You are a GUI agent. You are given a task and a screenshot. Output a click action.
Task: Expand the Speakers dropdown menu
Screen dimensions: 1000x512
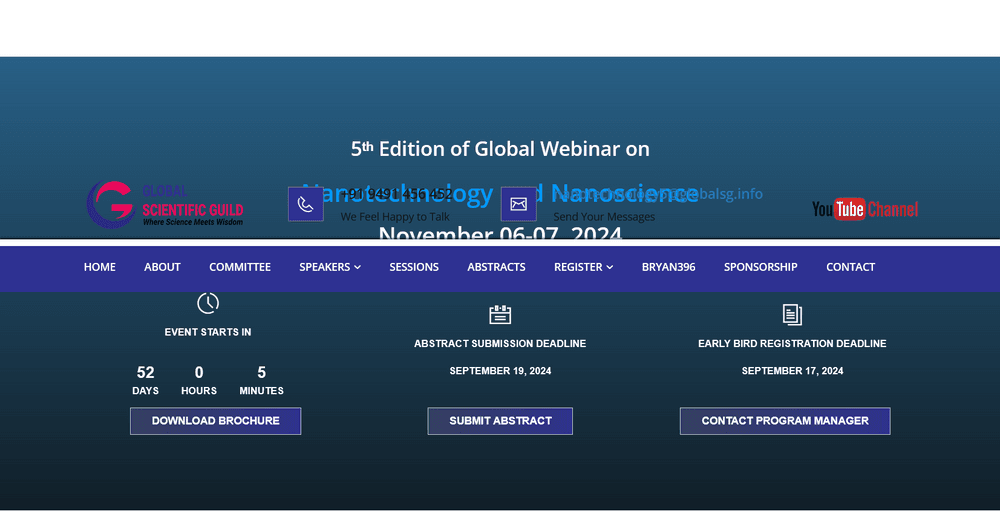coord(329,267)
